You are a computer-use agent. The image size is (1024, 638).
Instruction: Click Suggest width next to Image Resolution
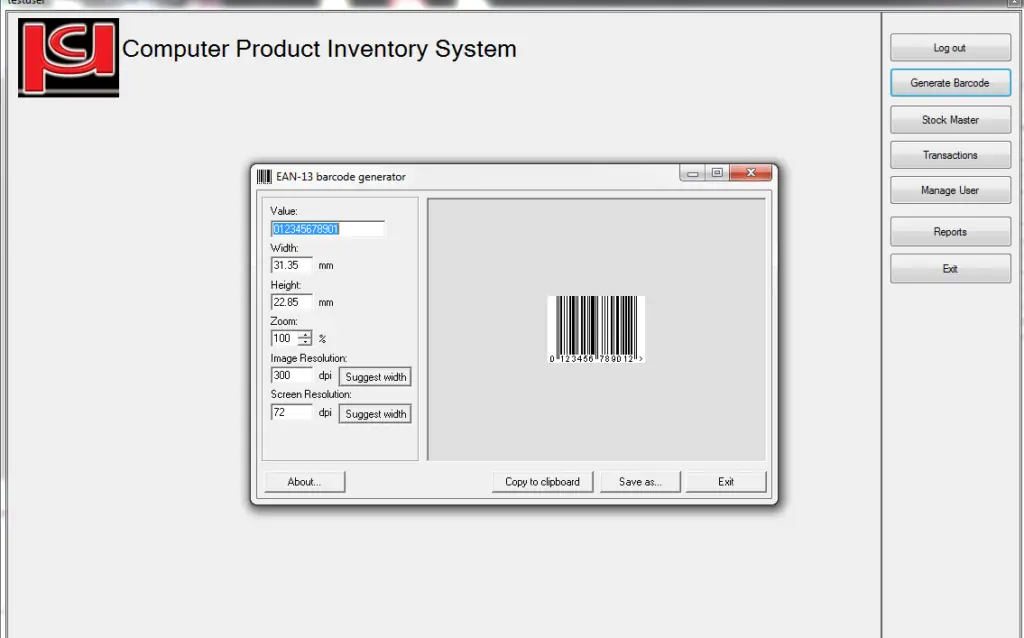point(374,376)
